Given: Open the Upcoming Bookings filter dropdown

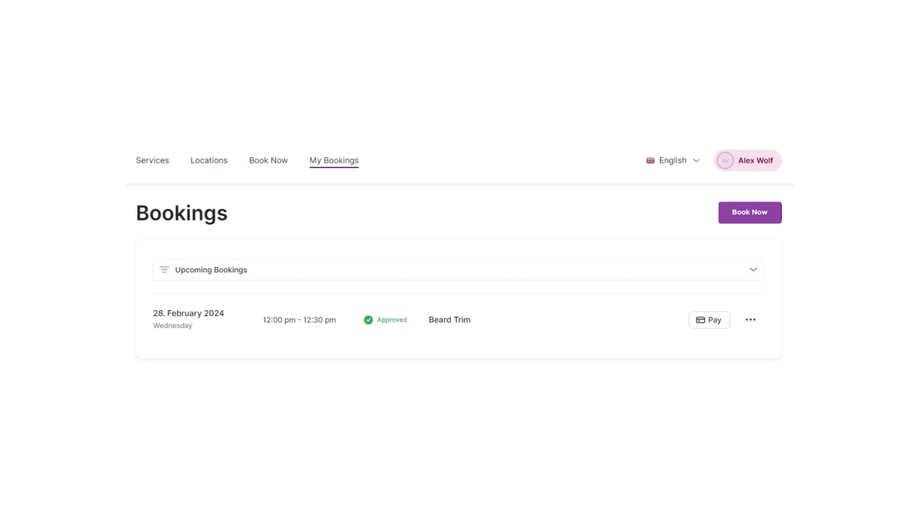Looking at the screenshot, I should click(x=458, y=270).
